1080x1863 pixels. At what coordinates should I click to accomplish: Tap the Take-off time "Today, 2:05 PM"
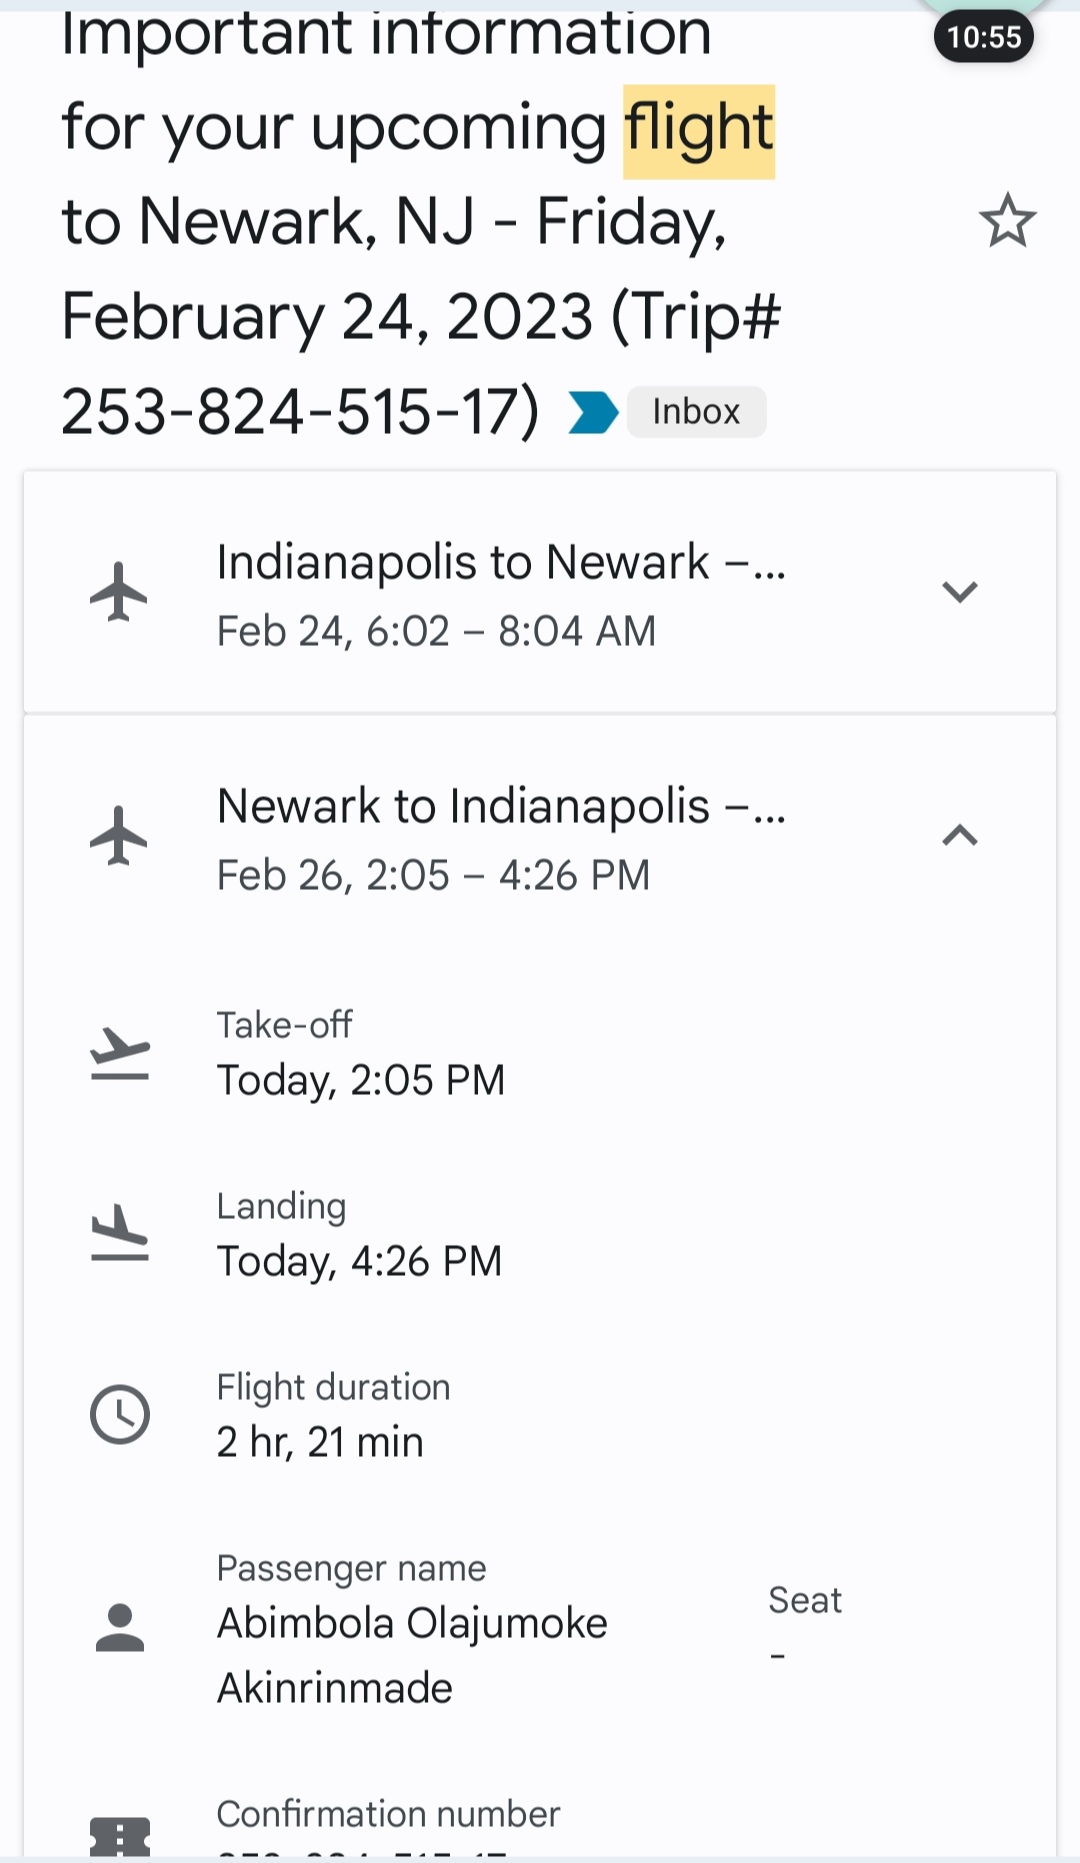tap(361, 1081)
